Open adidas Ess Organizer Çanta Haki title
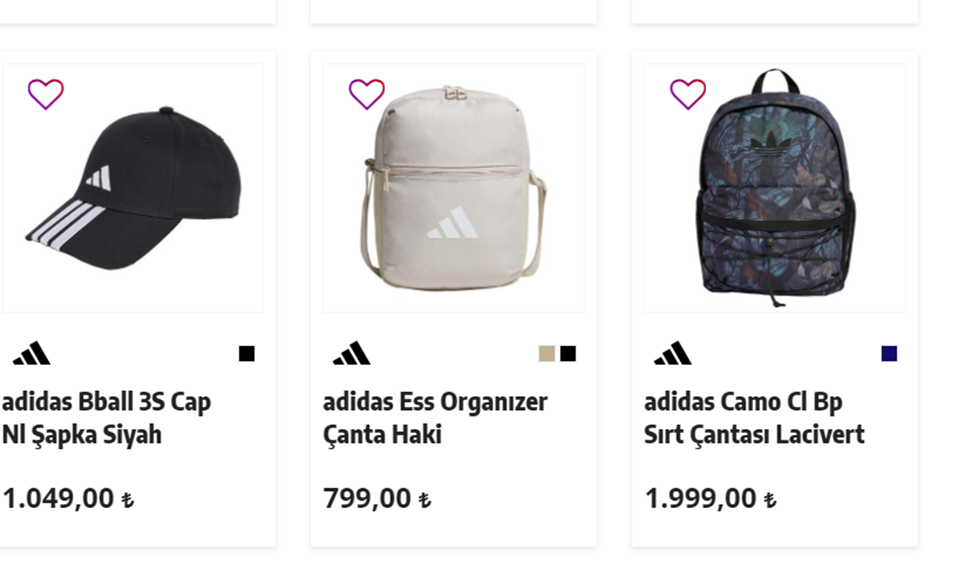979x570 pixels. (435, 418)
